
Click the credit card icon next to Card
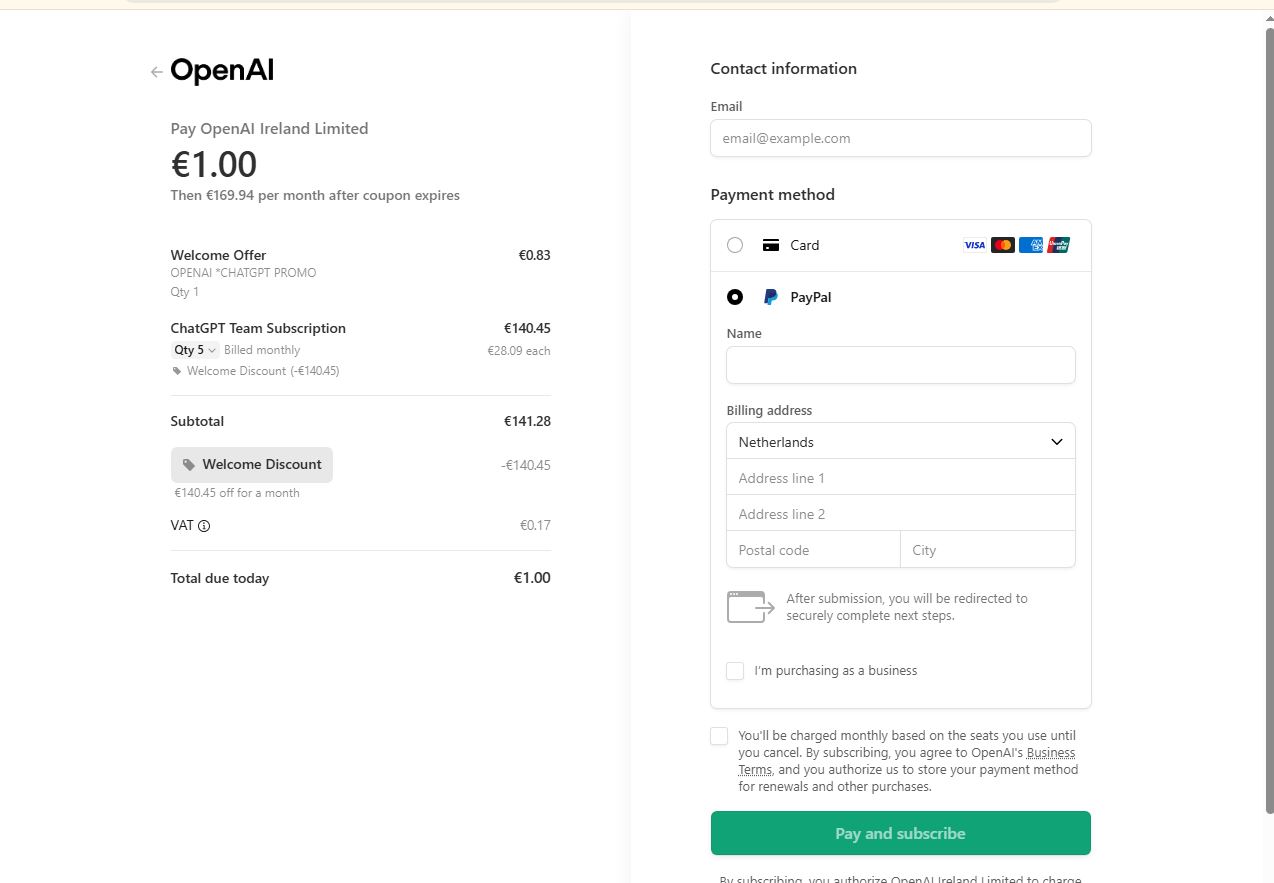[x=771, y=245]
